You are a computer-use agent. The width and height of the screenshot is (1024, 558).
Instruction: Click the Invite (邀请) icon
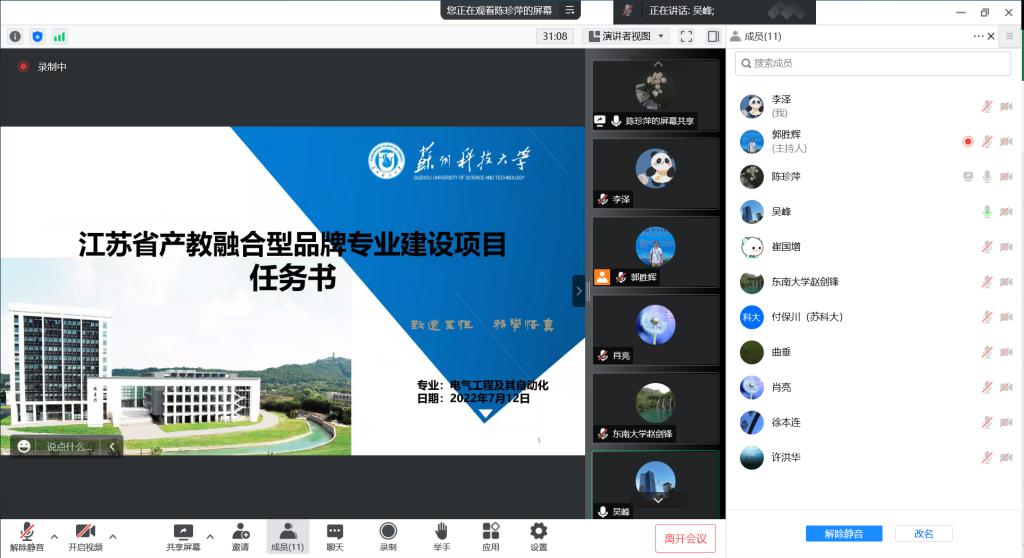241,532
